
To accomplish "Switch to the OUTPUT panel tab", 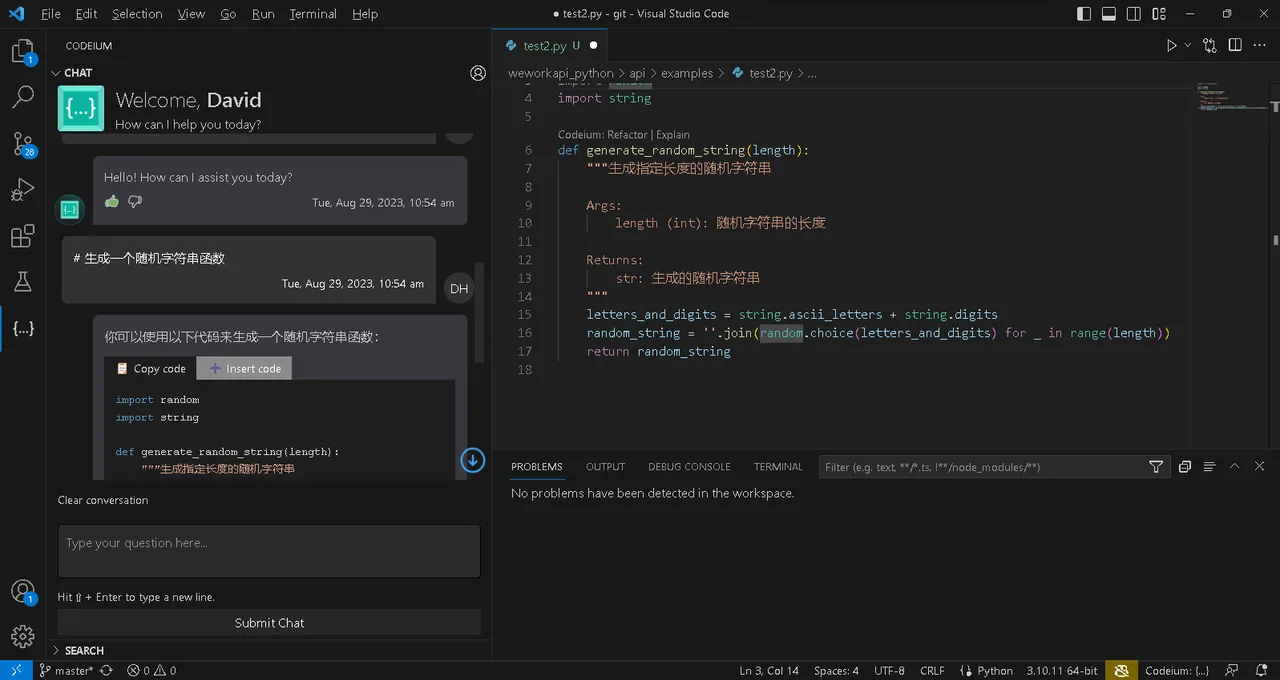I will tap(605, 467).
